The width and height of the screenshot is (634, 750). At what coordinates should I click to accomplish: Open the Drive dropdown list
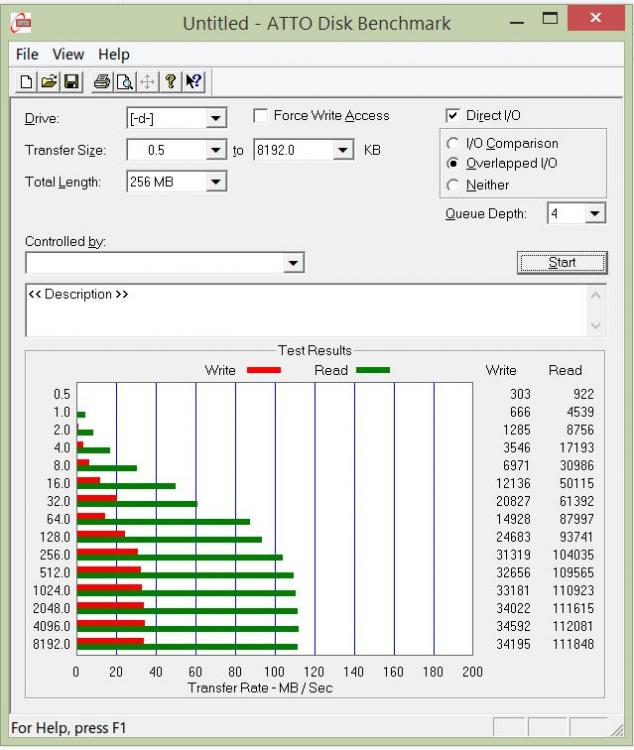[216, 118]
